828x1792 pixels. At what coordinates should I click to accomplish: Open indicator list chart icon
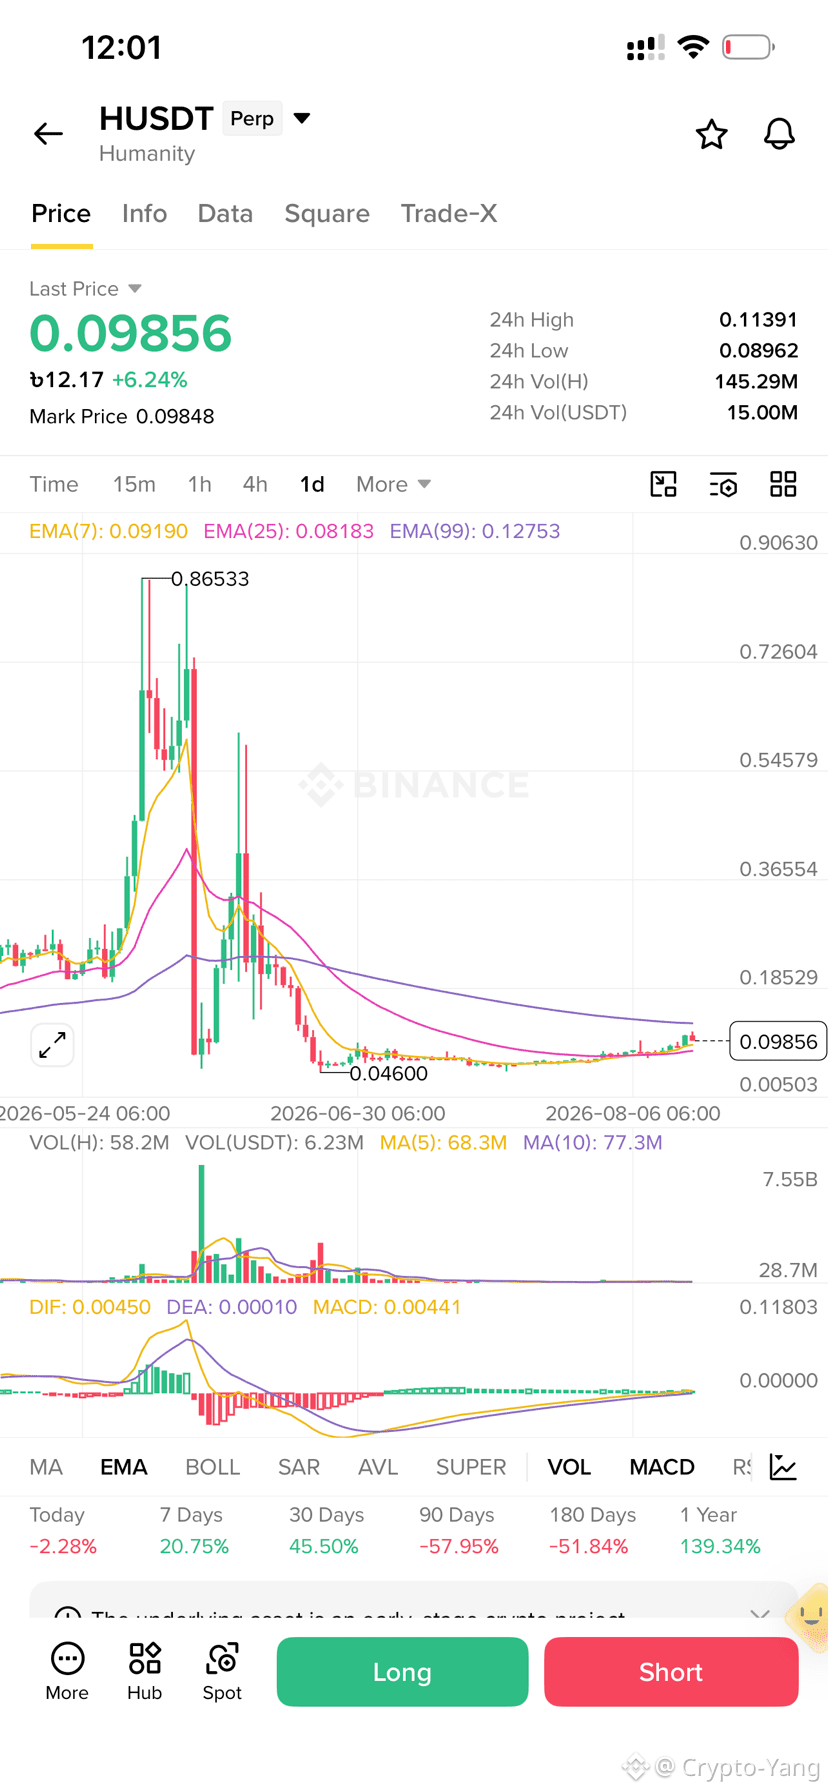click(x=783, y=1467)
